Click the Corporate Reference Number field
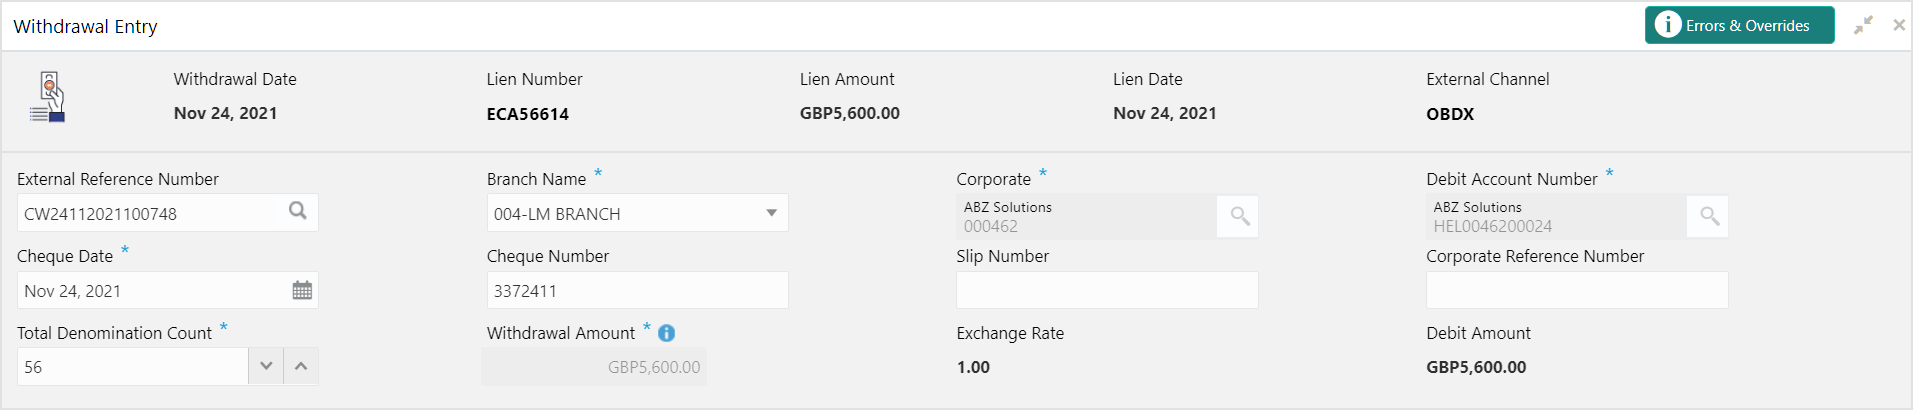 tap(1577, 290)
